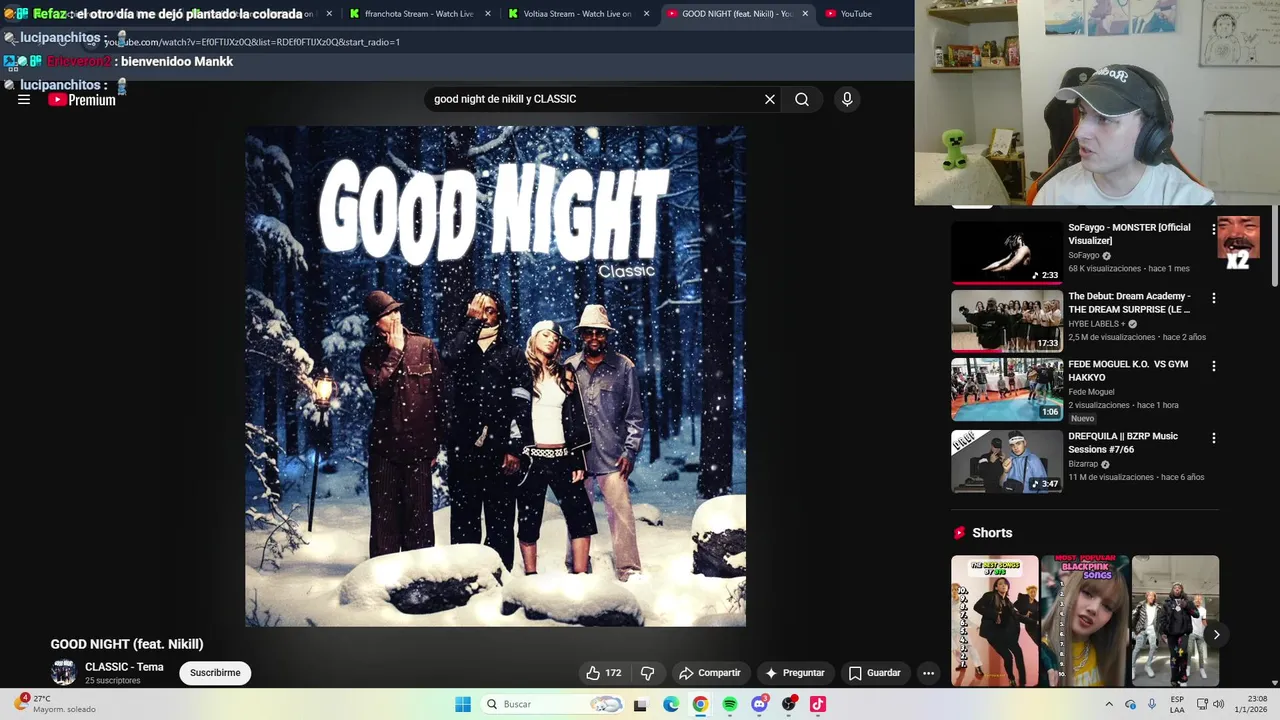This screenshot has width=1280, height=720.
Task: Save video with Guardar button
Action: click(875, 673)
